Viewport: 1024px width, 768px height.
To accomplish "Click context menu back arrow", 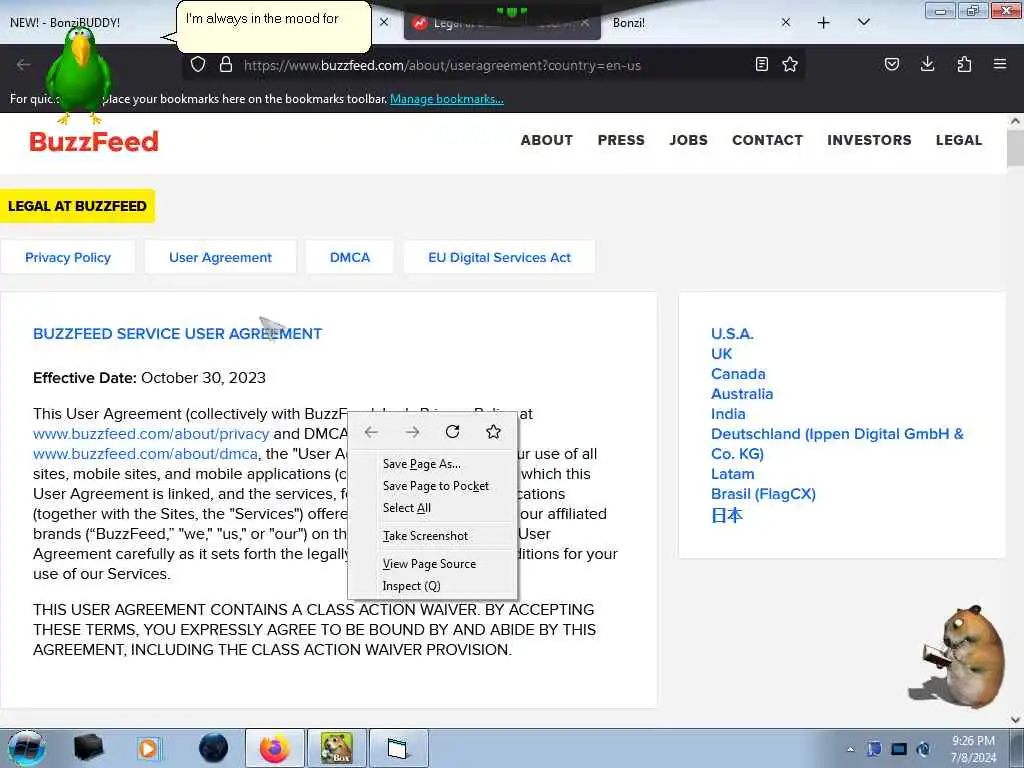I will [371, 432].
